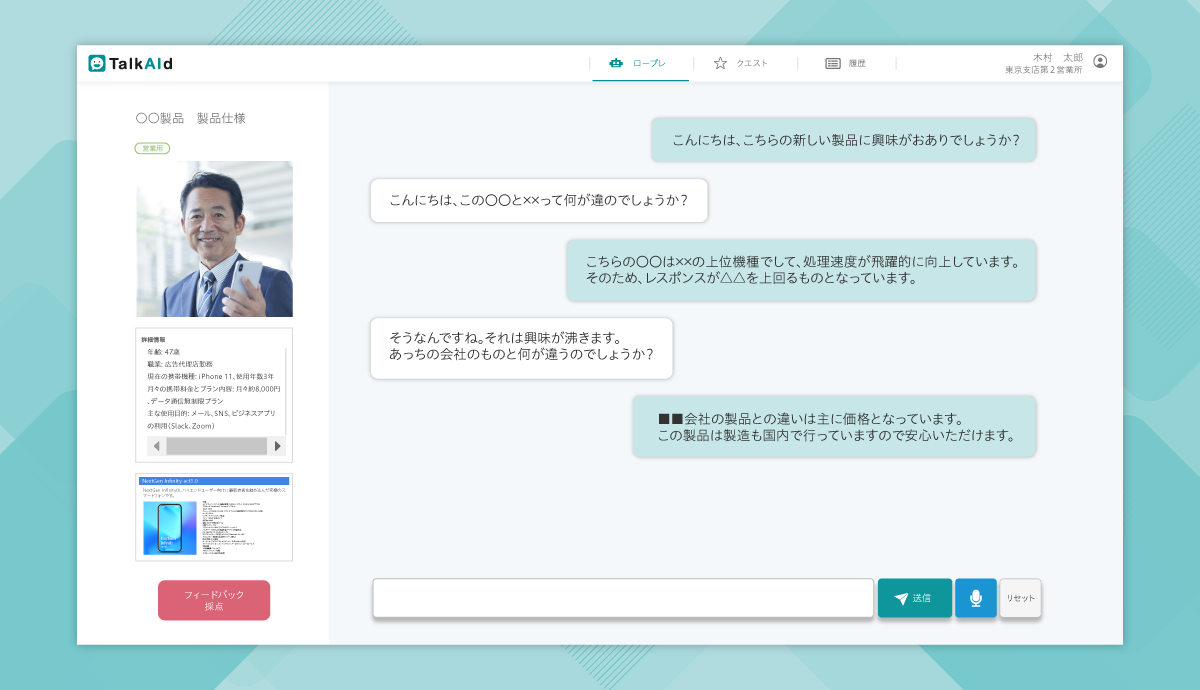The width and height of the screenshot is (1200, 690).
Task: Click the details panel vertical scrollbar
Action: [x=287, y=390]
